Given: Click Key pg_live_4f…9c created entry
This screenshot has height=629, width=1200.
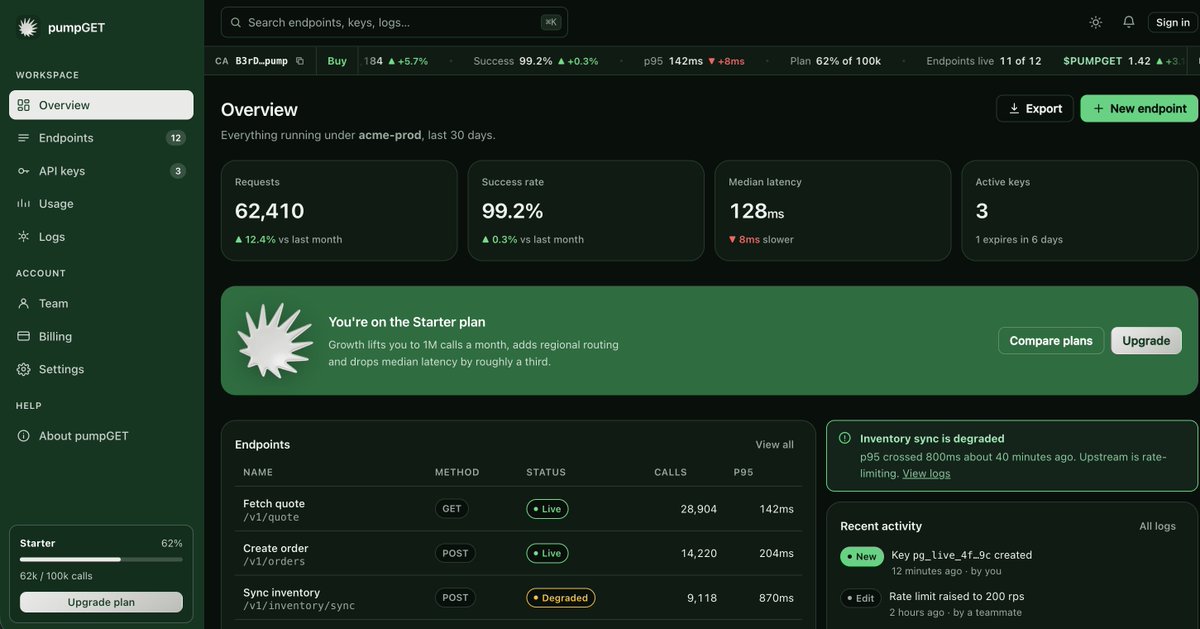Looking at the screenshot, I should pyautogui.click(x=962, y=555).
